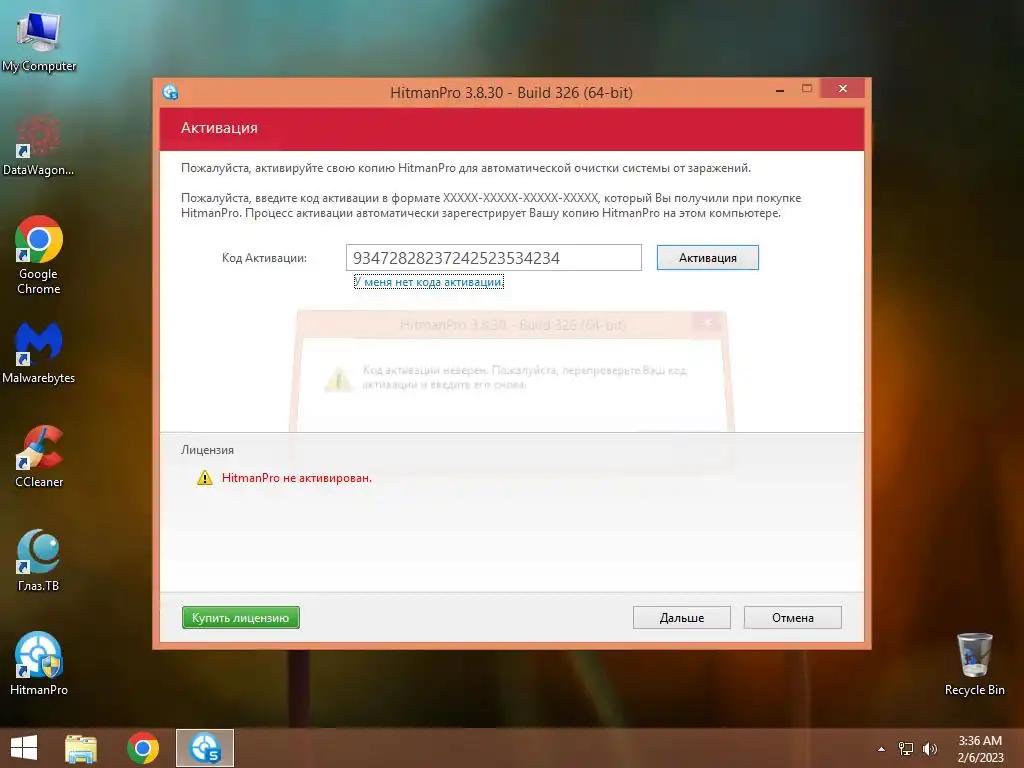Open My Computer desktop icon

click(x=39, y=40)
